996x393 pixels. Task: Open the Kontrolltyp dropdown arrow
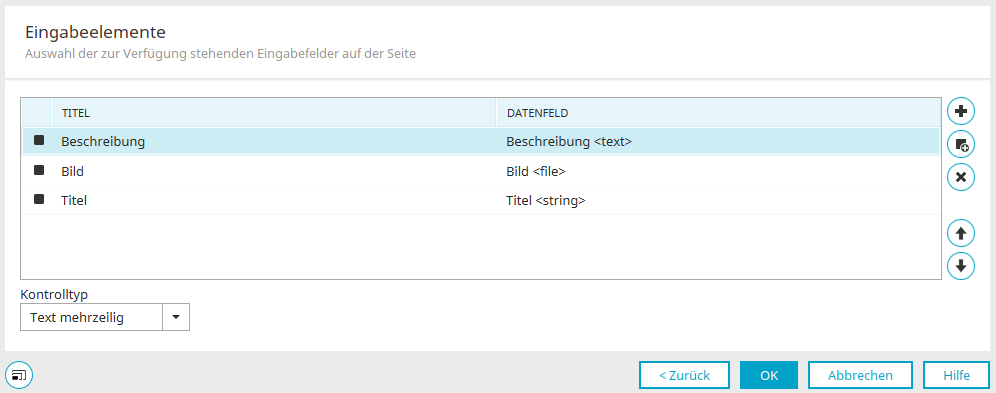[176, 317]
